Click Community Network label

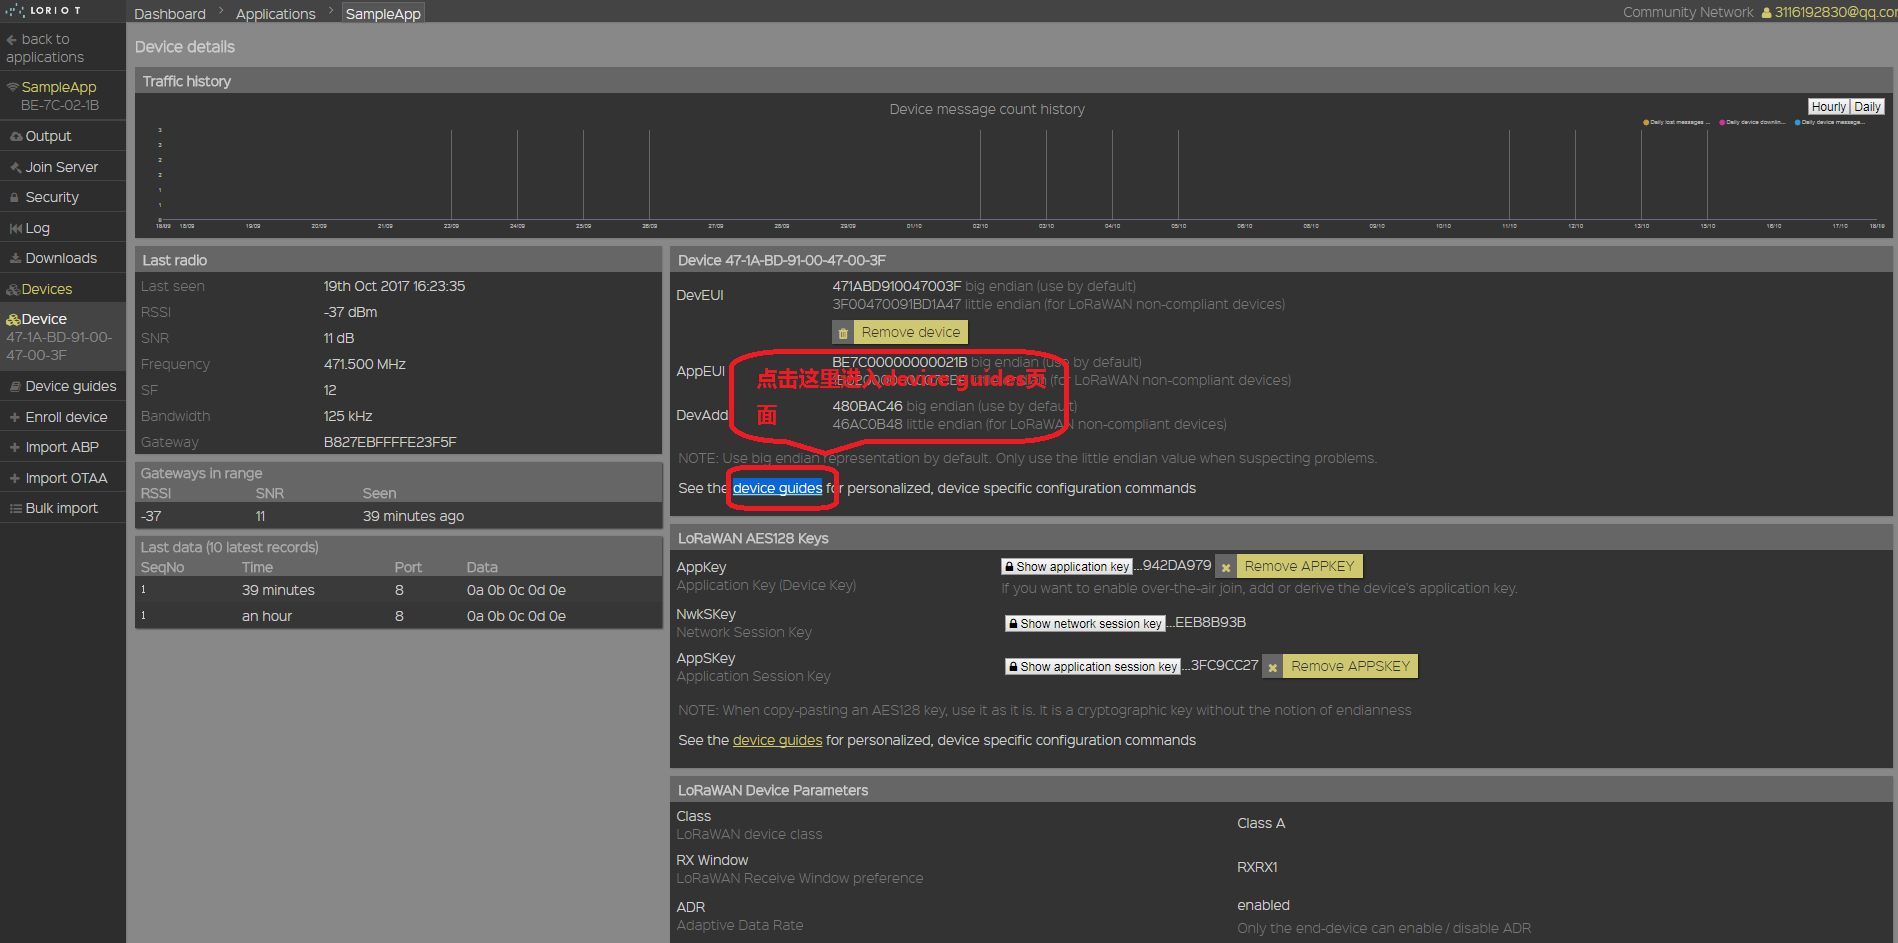1688,12
